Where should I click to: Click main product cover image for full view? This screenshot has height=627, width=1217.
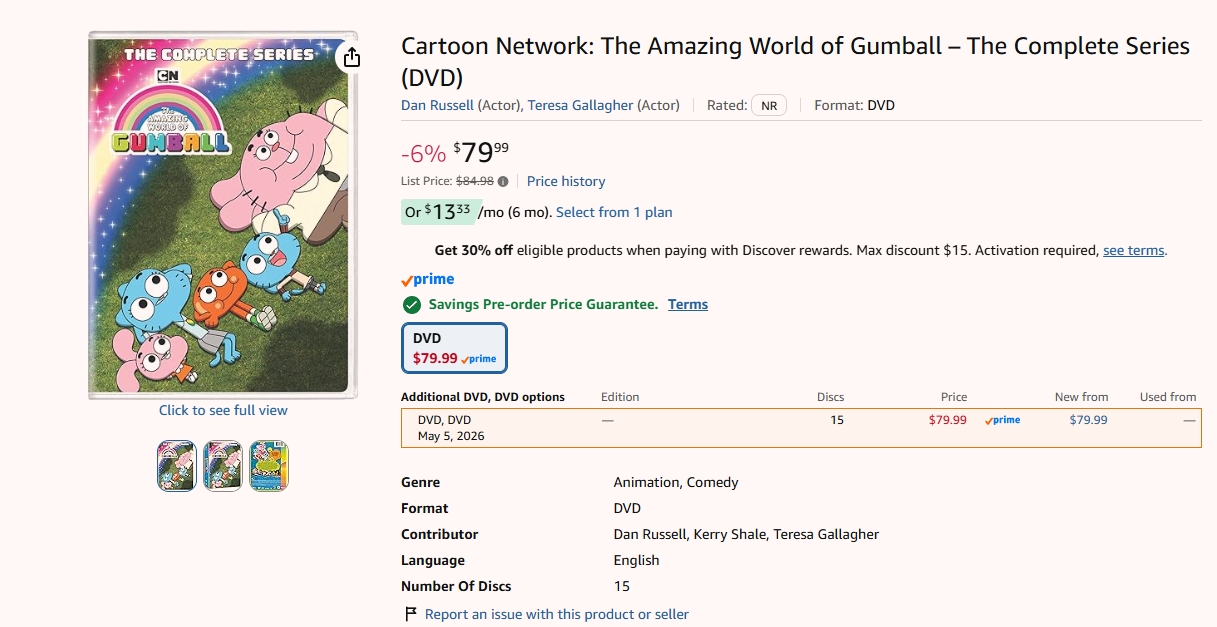[223, 215]
